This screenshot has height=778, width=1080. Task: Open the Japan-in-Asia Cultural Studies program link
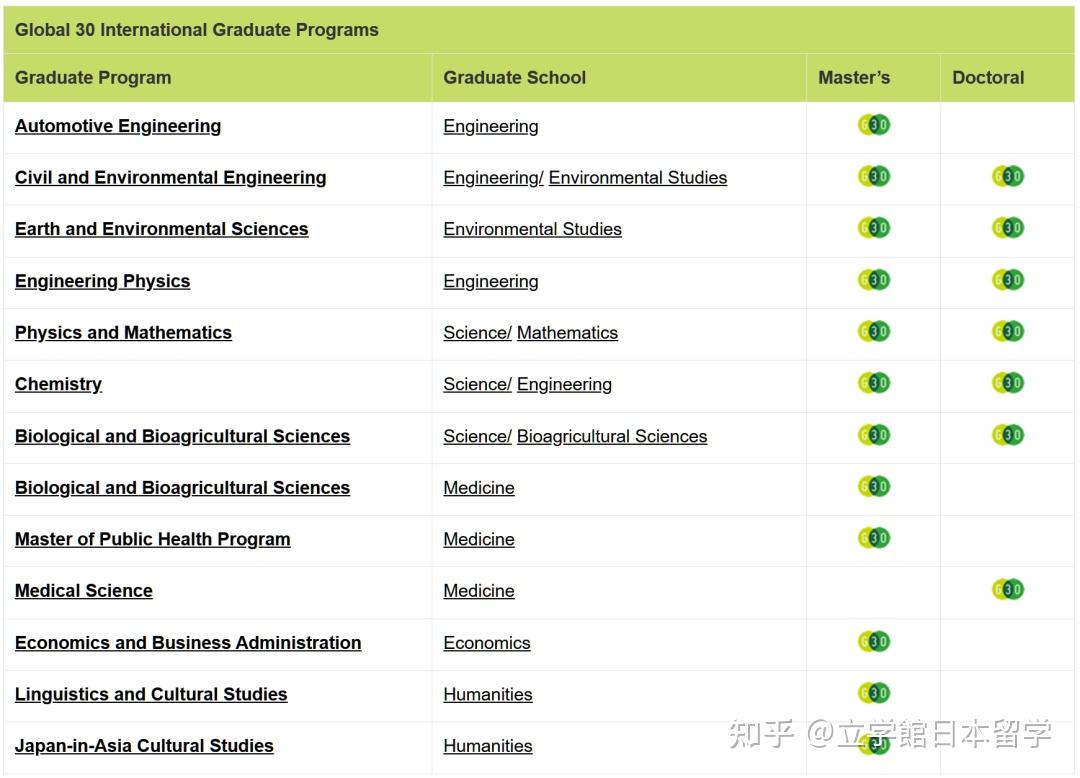pyautogui.click(x=144, y=745)
